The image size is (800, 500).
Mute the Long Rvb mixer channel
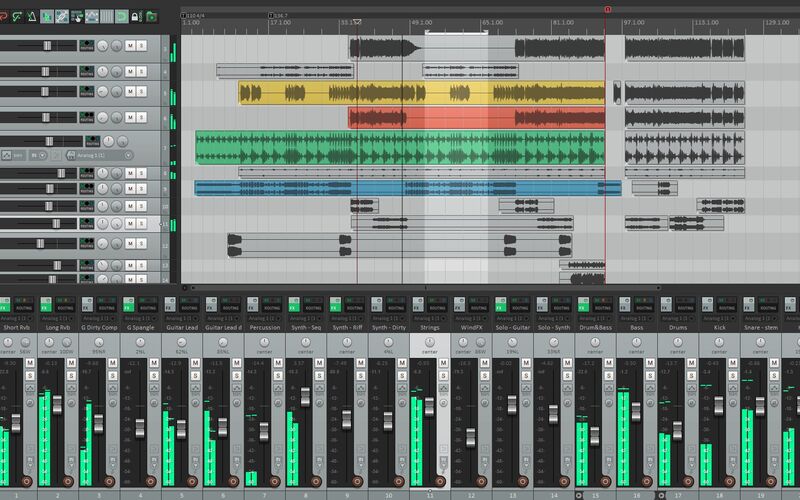point(71,363)
